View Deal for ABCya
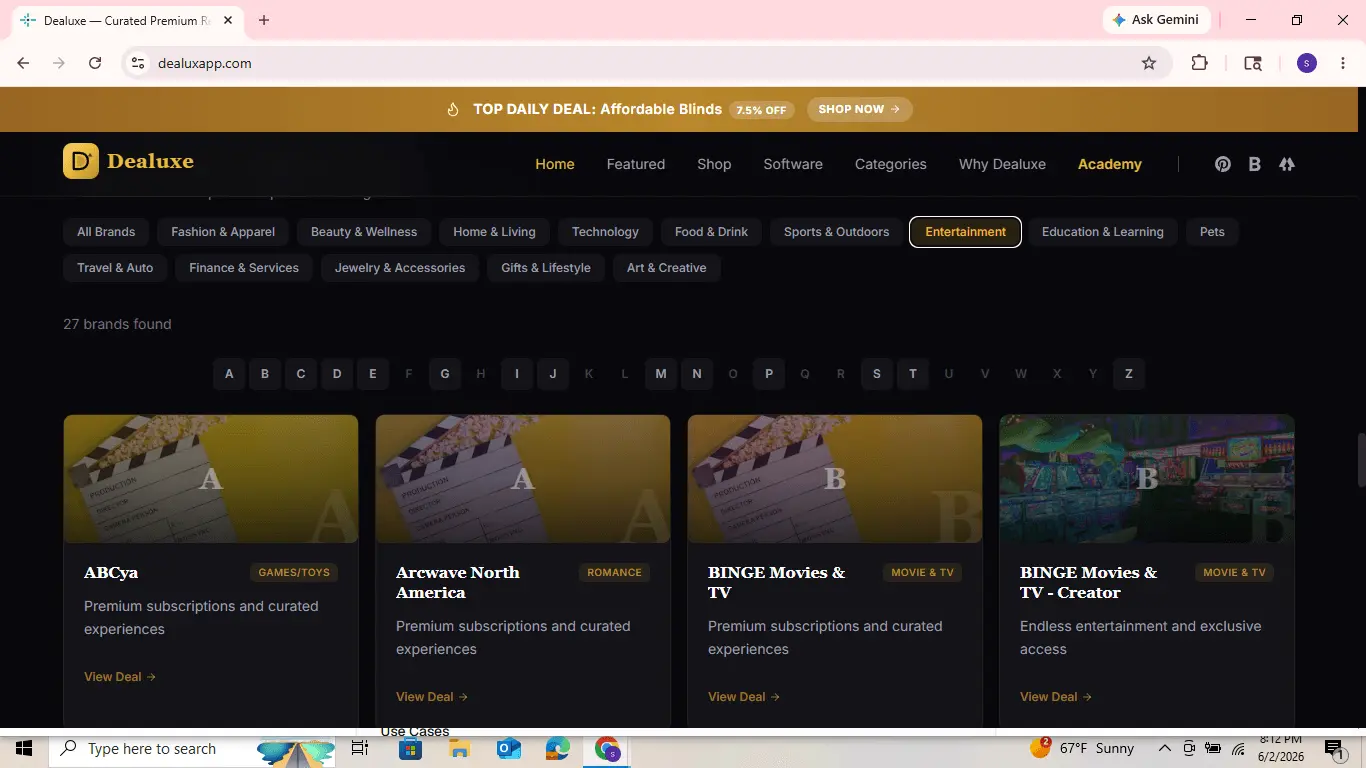This screenshot has width=1366, height=768. [120, 677]
